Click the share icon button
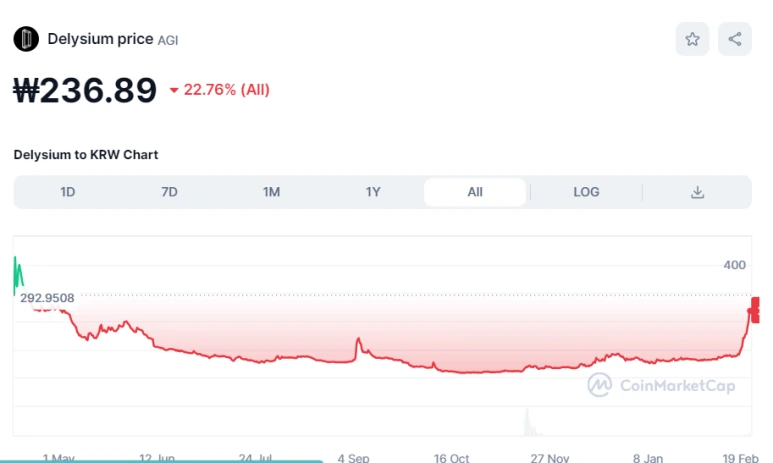 [735, 39]
